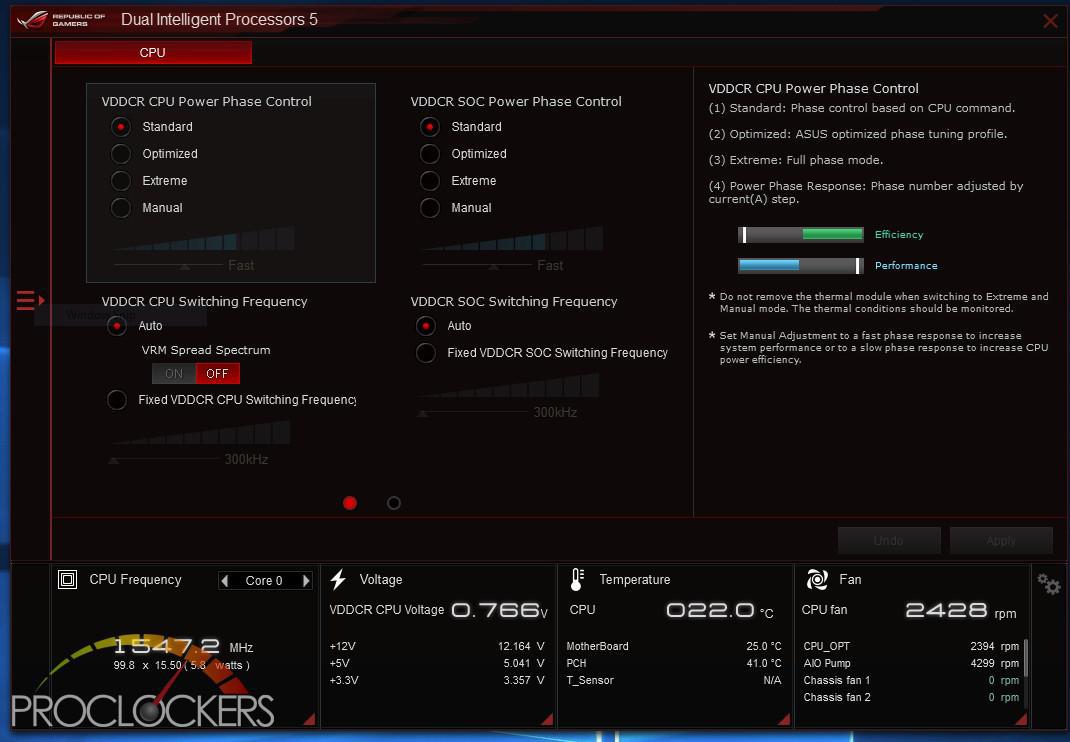Adjust VDDCR SOC phase response slider
Screen dimensions: 1070x742
pyautogui.click(x=493, y=266)
